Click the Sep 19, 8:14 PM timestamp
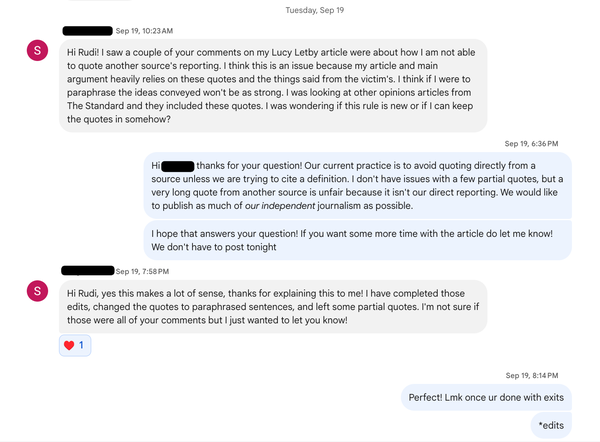 coord(531,375)
